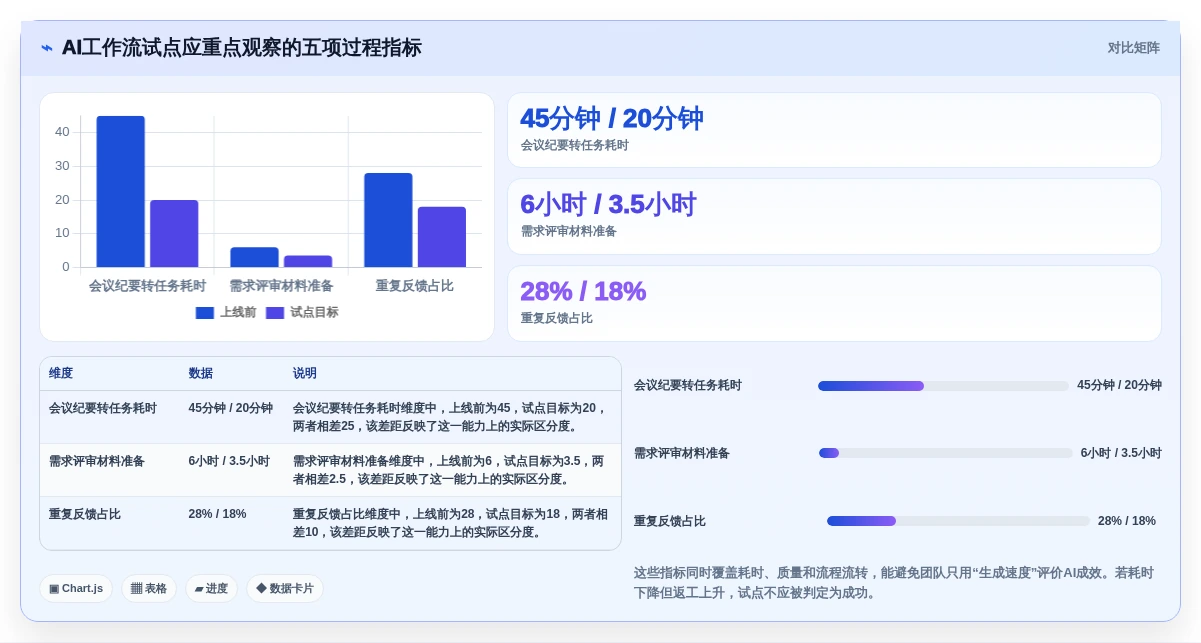Click the 上线前 bar for 会议纪要转任务耗时
Screen dimensions: 1201x643
point(120,192)
